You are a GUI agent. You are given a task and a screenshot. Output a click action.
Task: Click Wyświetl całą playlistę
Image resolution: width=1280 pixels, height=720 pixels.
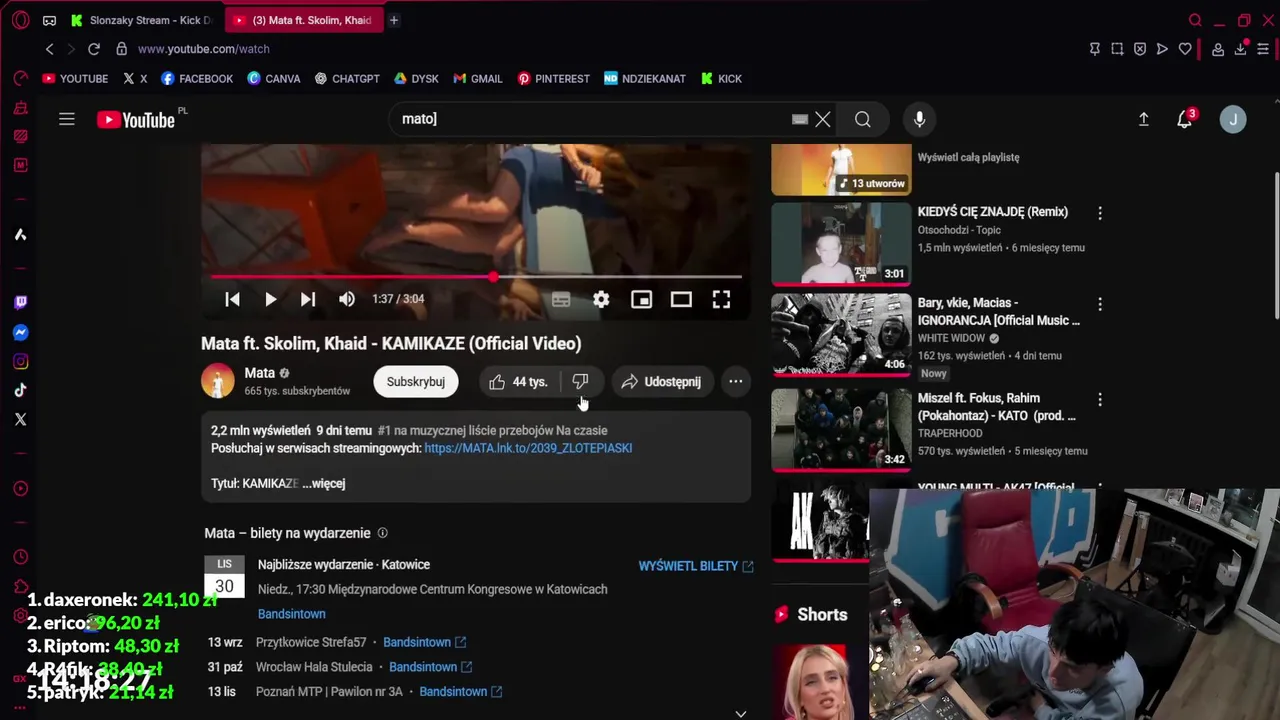click(x=969, y=158)
